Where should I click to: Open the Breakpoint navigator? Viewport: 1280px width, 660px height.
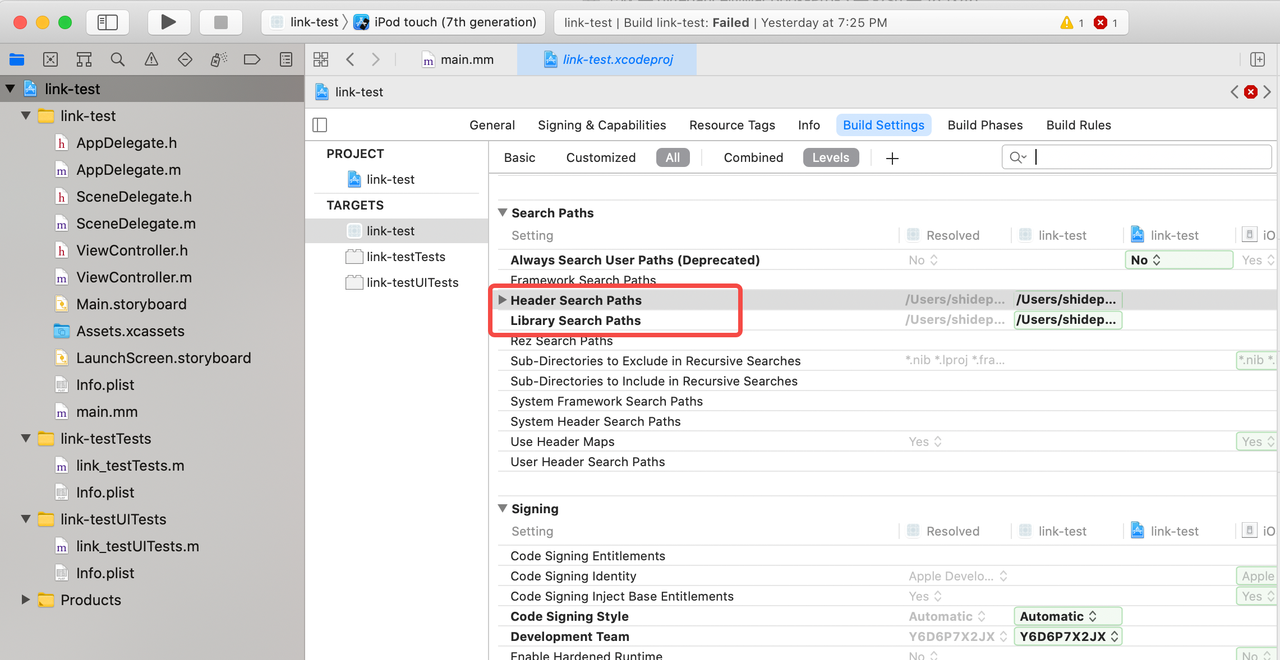(x=252, y=59)
